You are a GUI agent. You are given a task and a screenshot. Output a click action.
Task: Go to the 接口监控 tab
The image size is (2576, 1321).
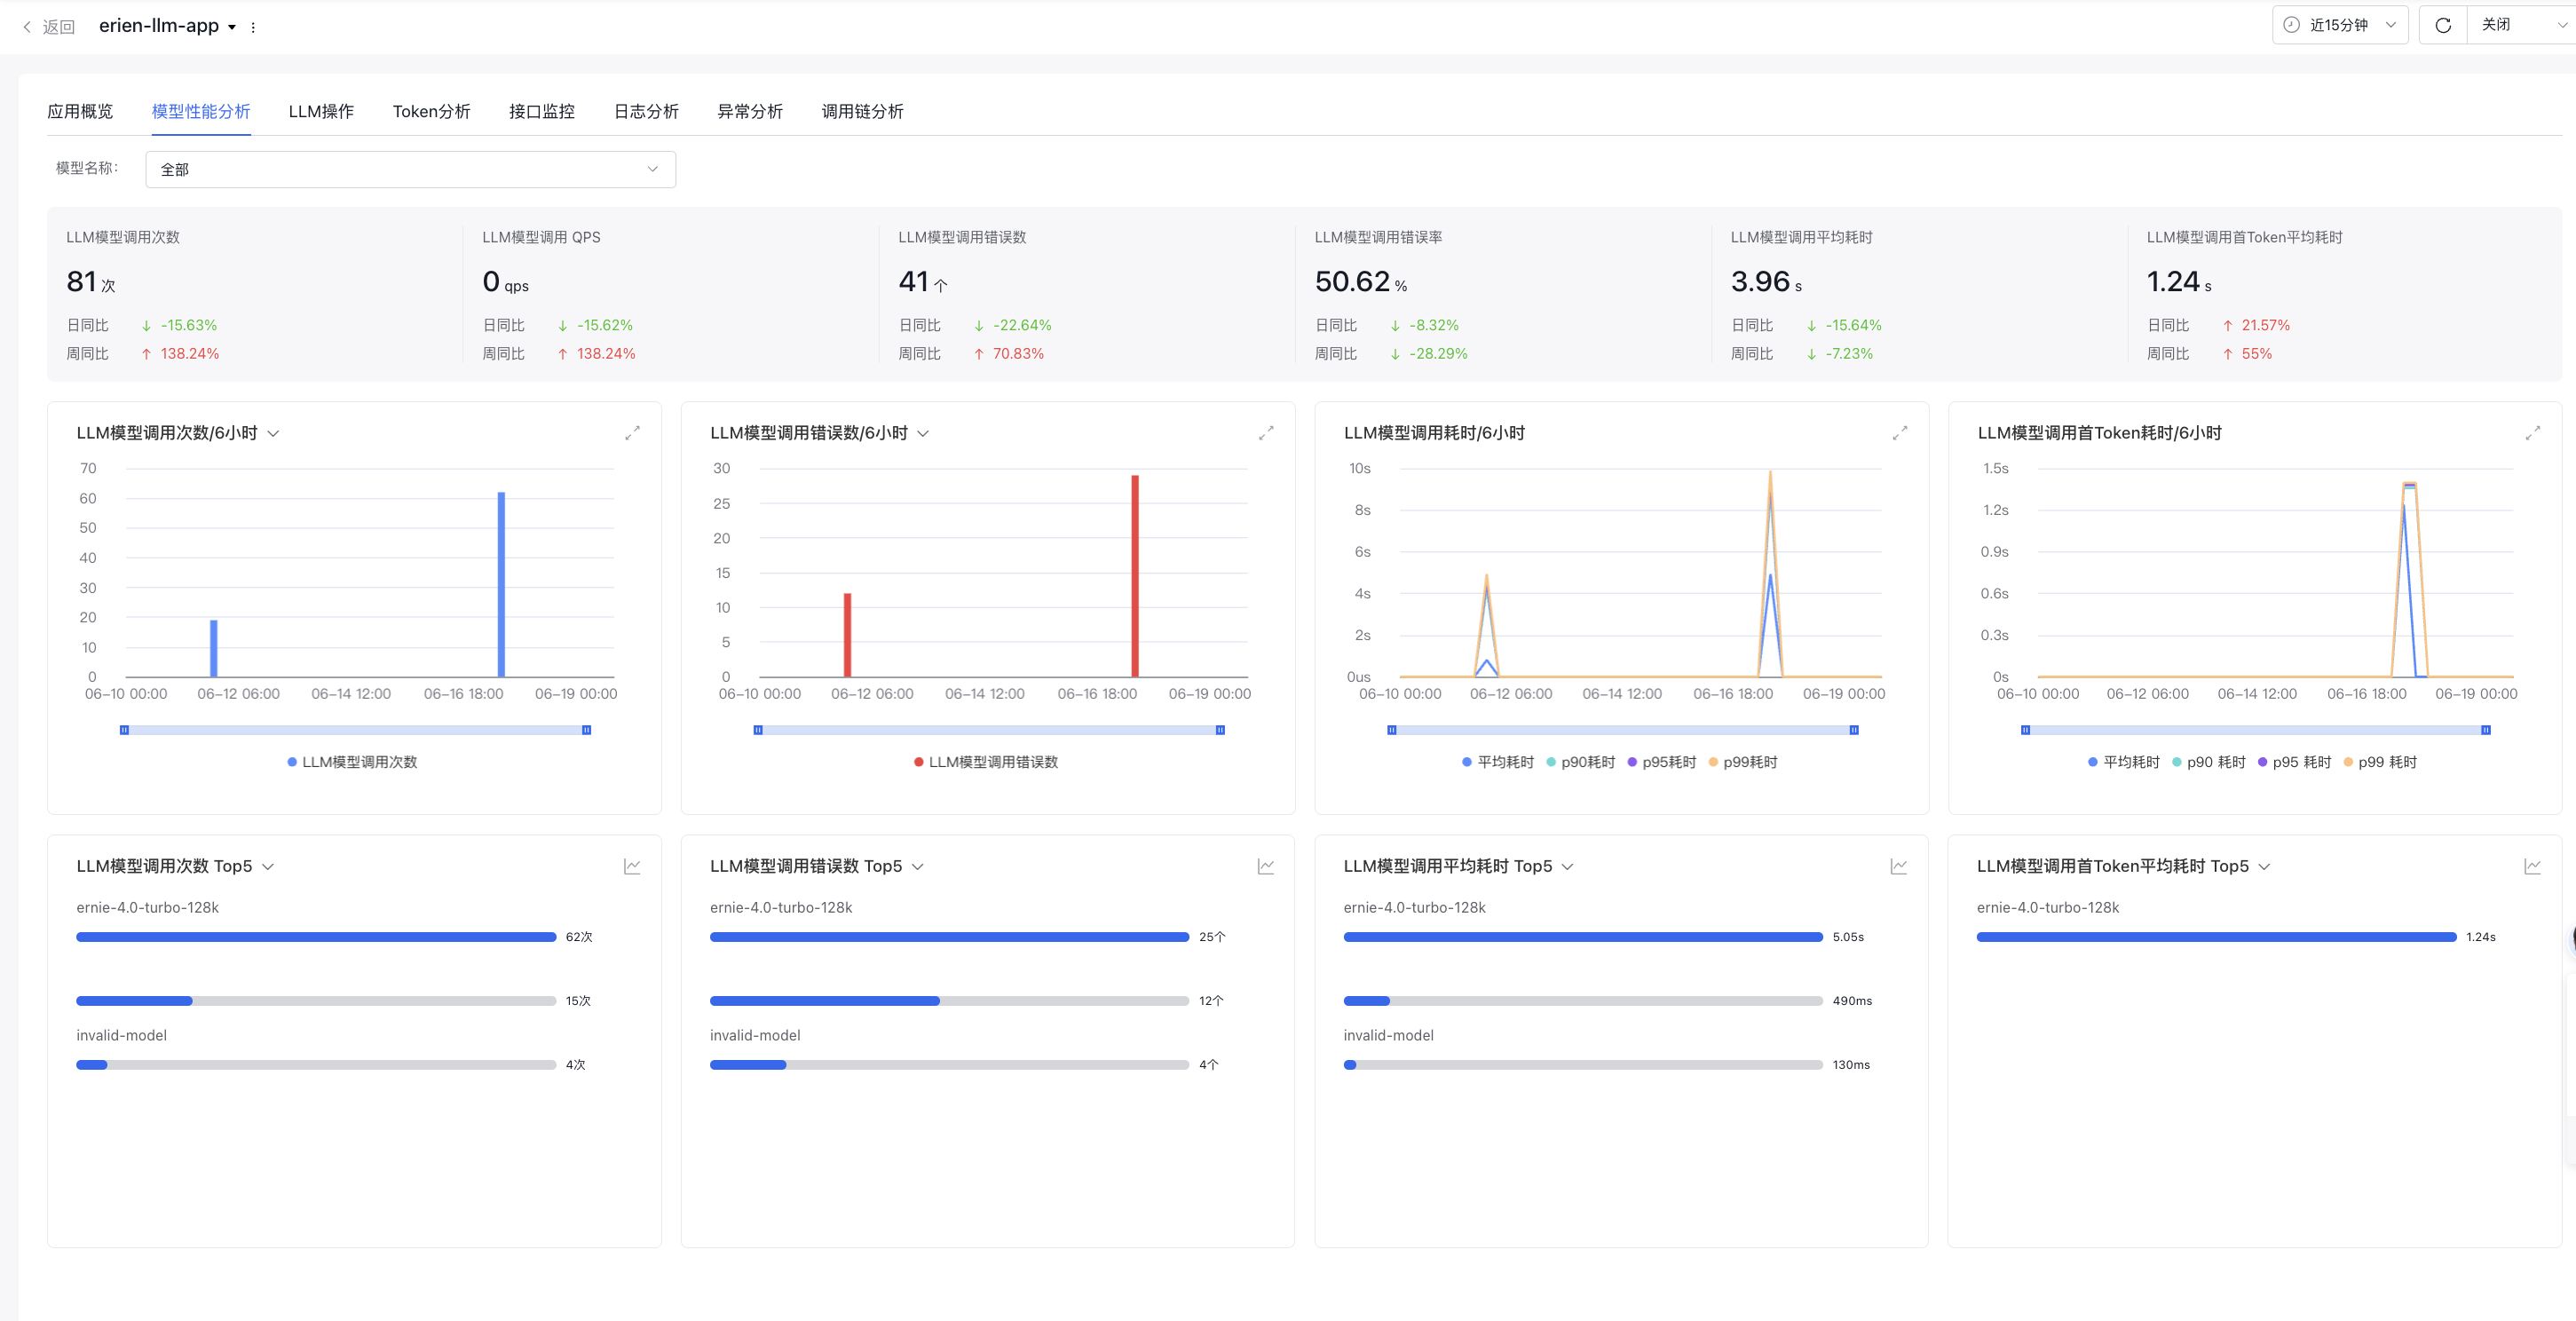coord(542,111)
